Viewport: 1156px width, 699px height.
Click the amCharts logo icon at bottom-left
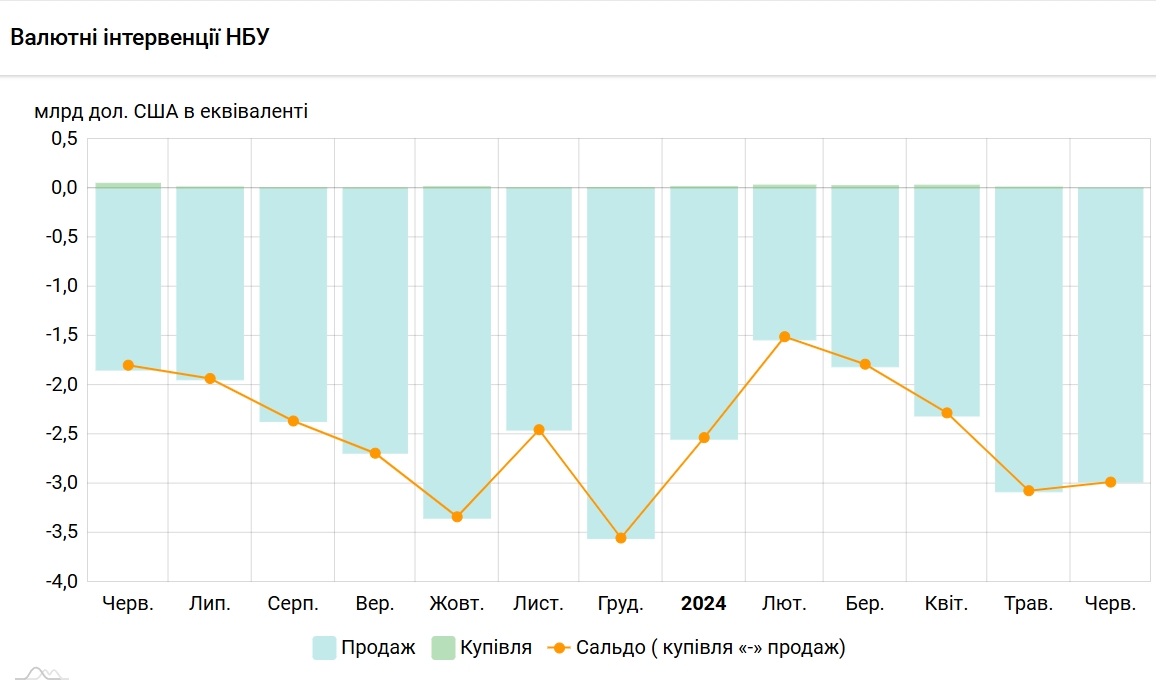42,673
